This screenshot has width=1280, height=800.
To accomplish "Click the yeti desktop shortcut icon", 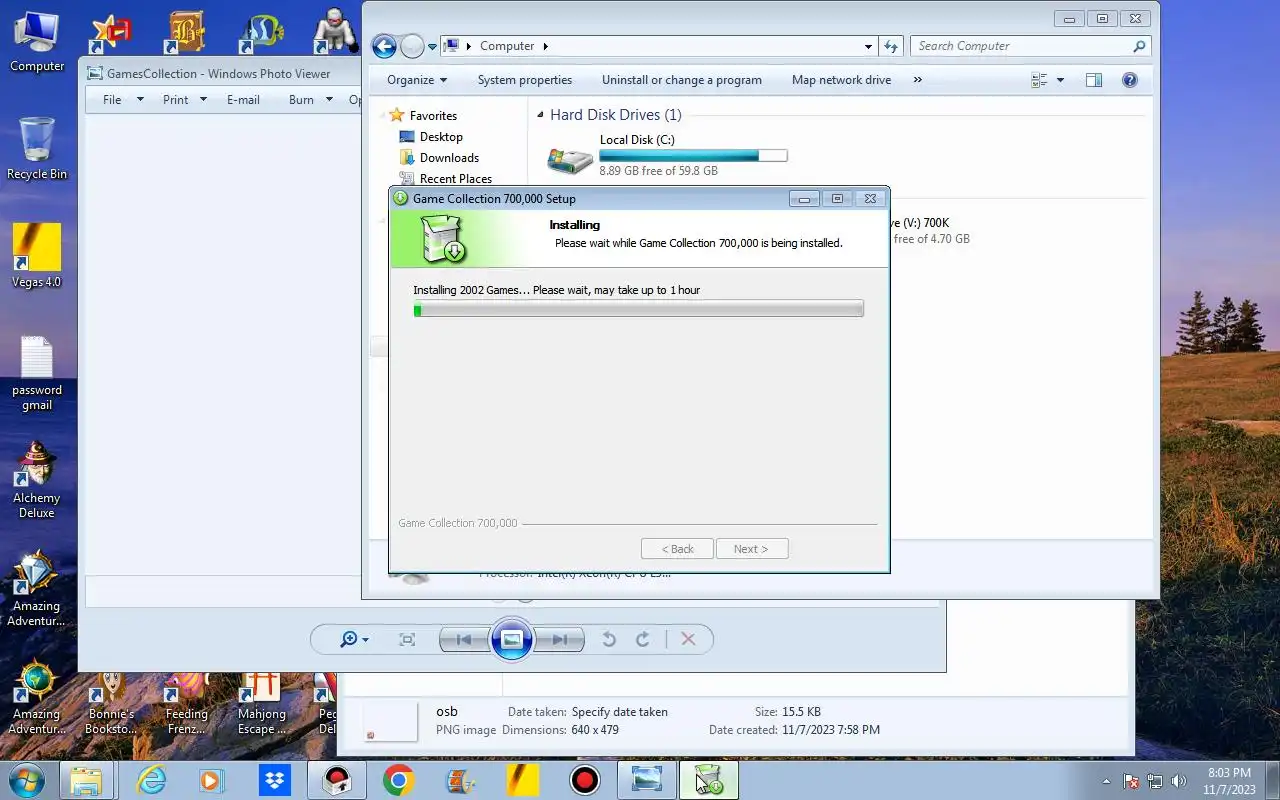I will [x=336, y=30].
